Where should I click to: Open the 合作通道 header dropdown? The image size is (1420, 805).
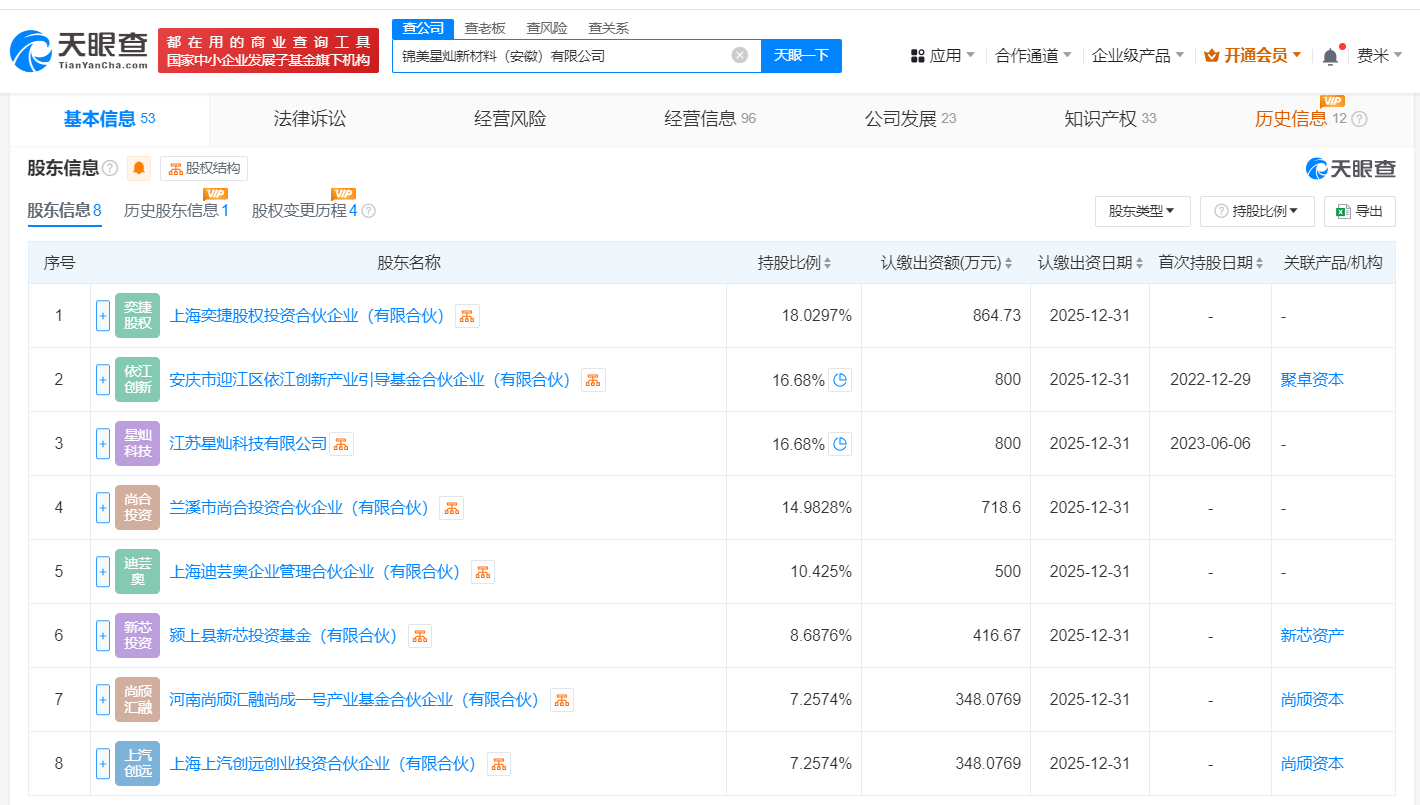[1034, 56]
